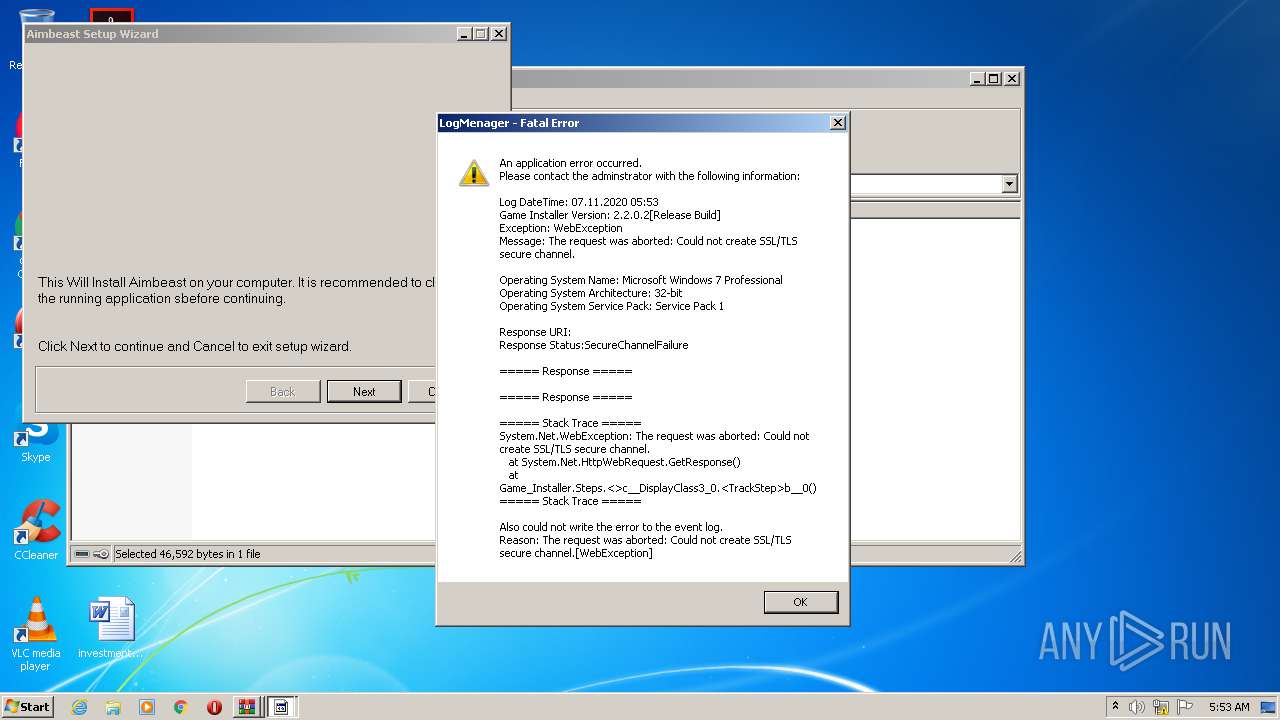The image size is (1280, 720).
Task: Show hidden tray icons arrow
Action: pyautogui.click(x=1115, y=707)
